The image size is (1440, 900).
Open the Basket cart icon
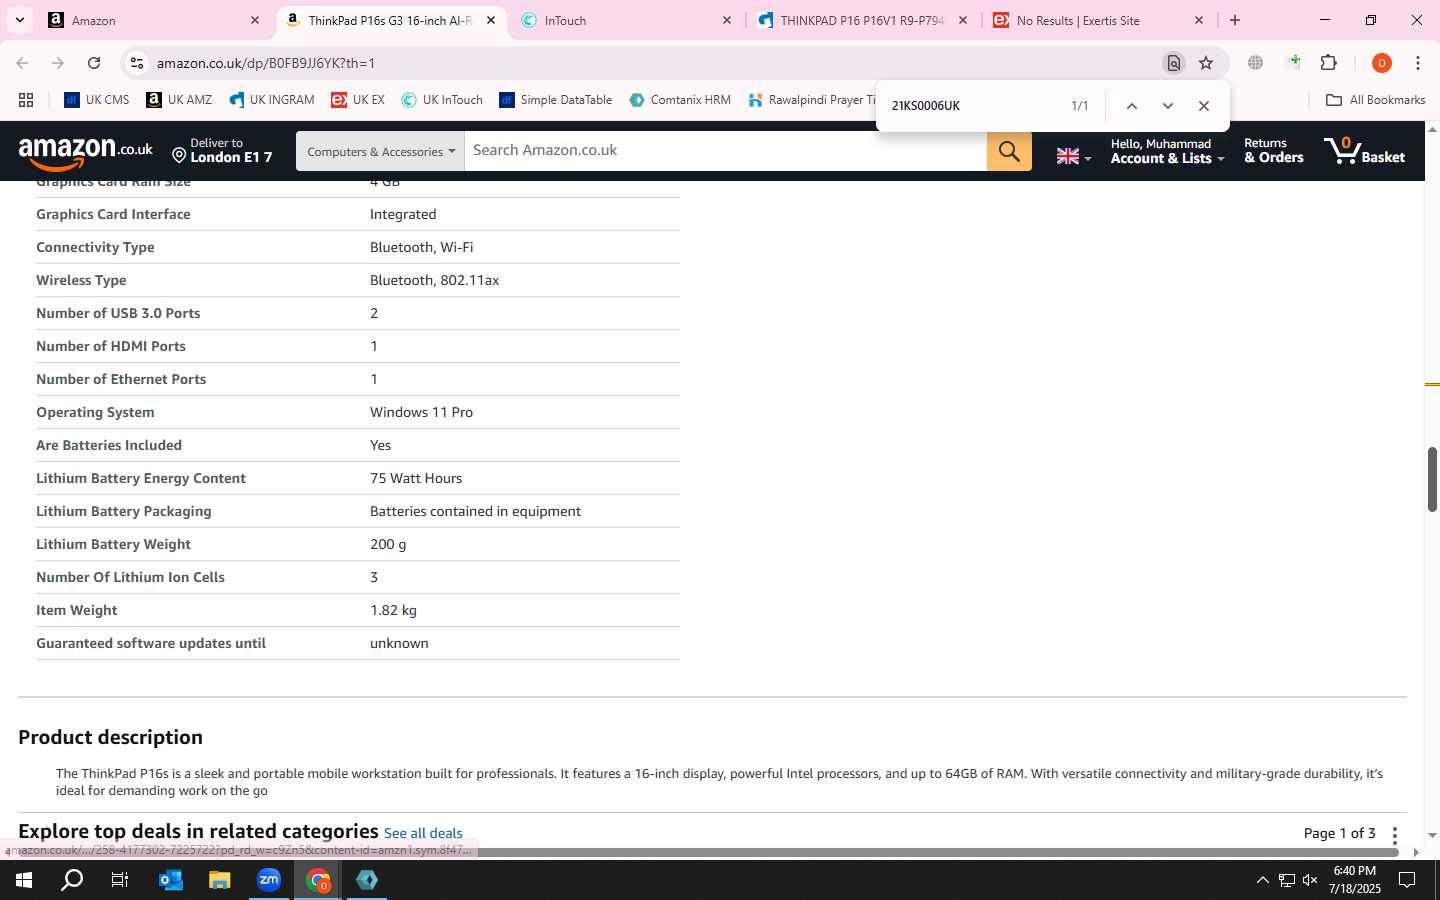1365,151
